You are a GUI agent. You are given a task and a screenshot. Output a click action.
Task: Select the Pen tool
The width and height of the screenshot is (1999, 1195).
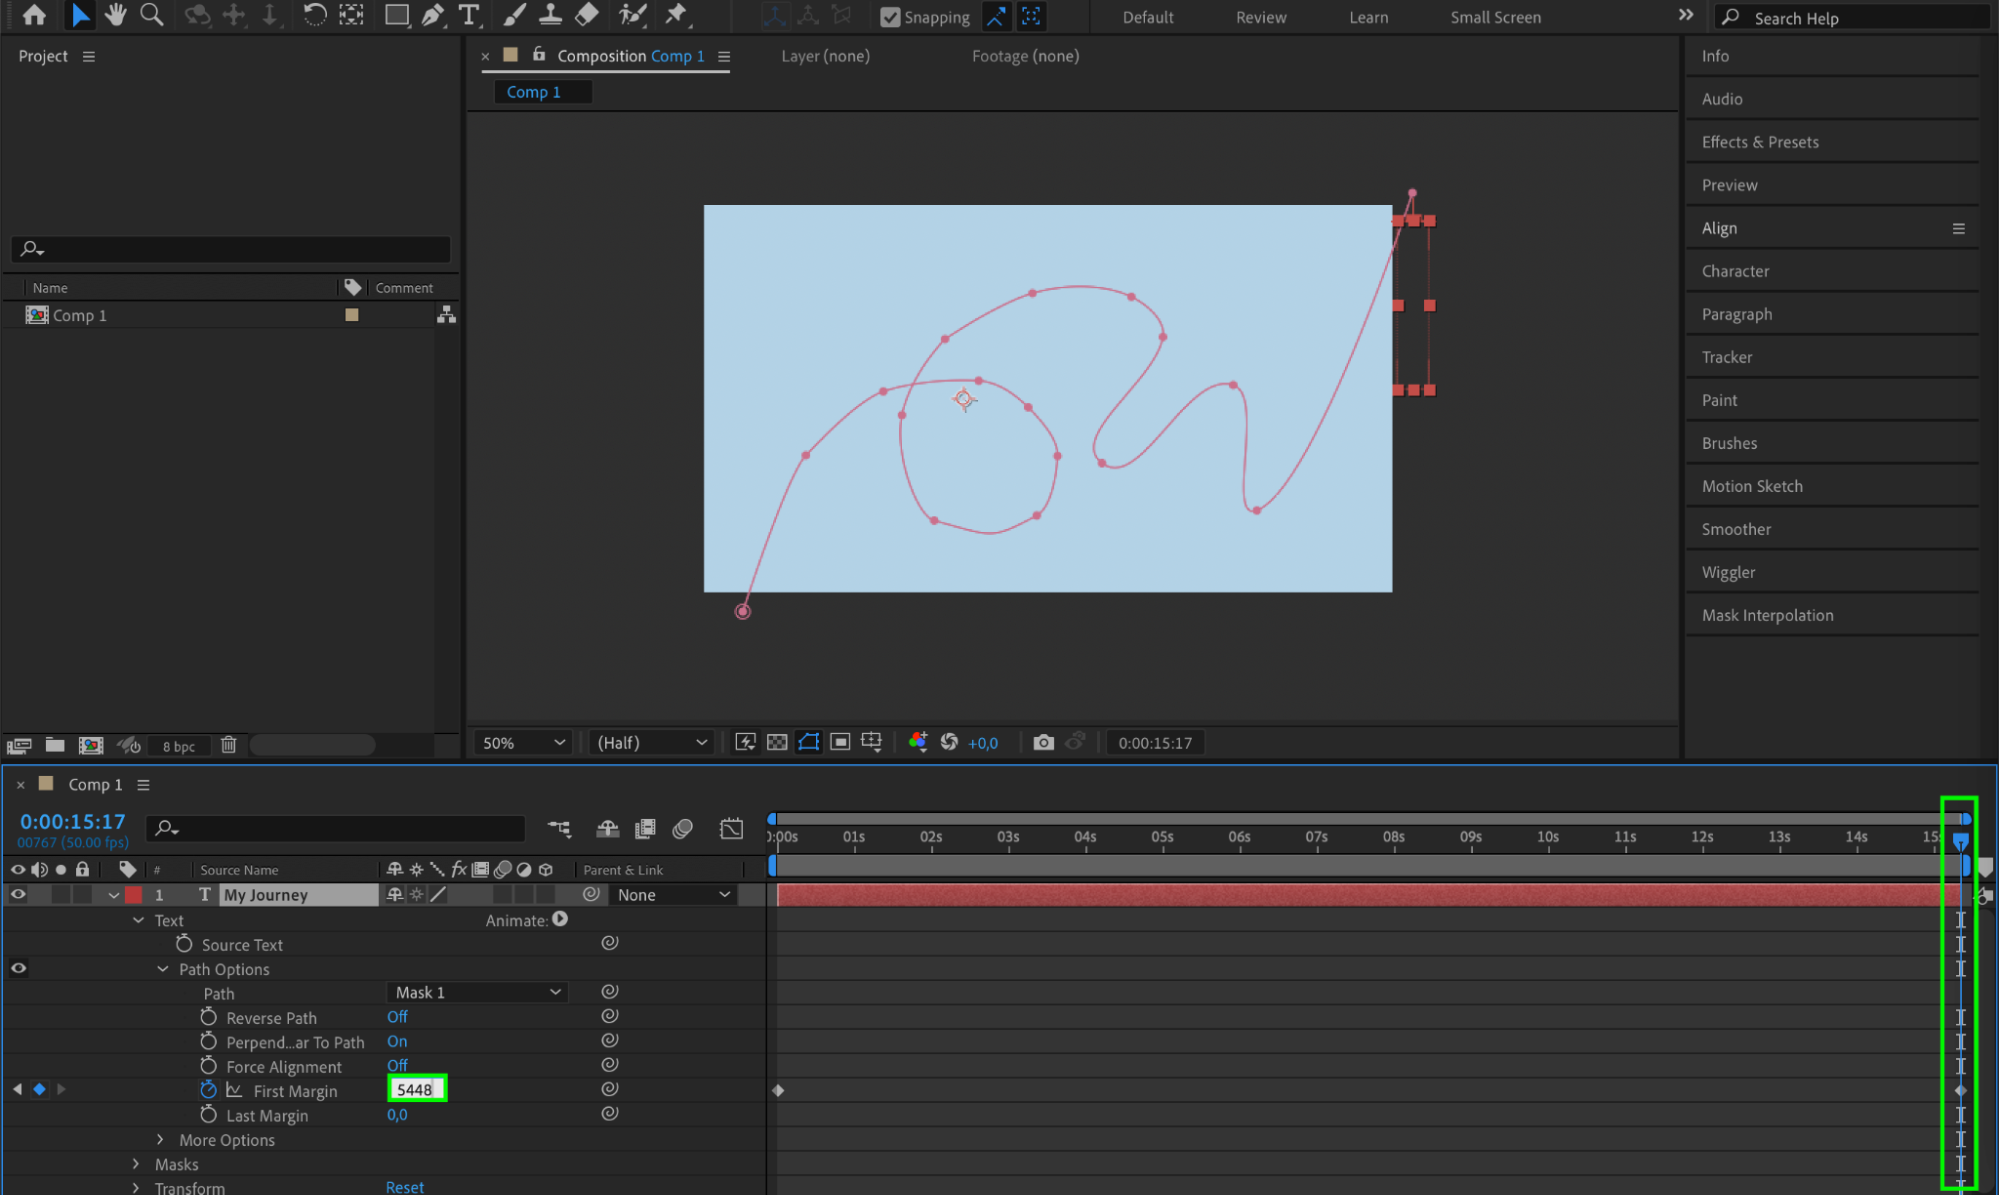433,15
